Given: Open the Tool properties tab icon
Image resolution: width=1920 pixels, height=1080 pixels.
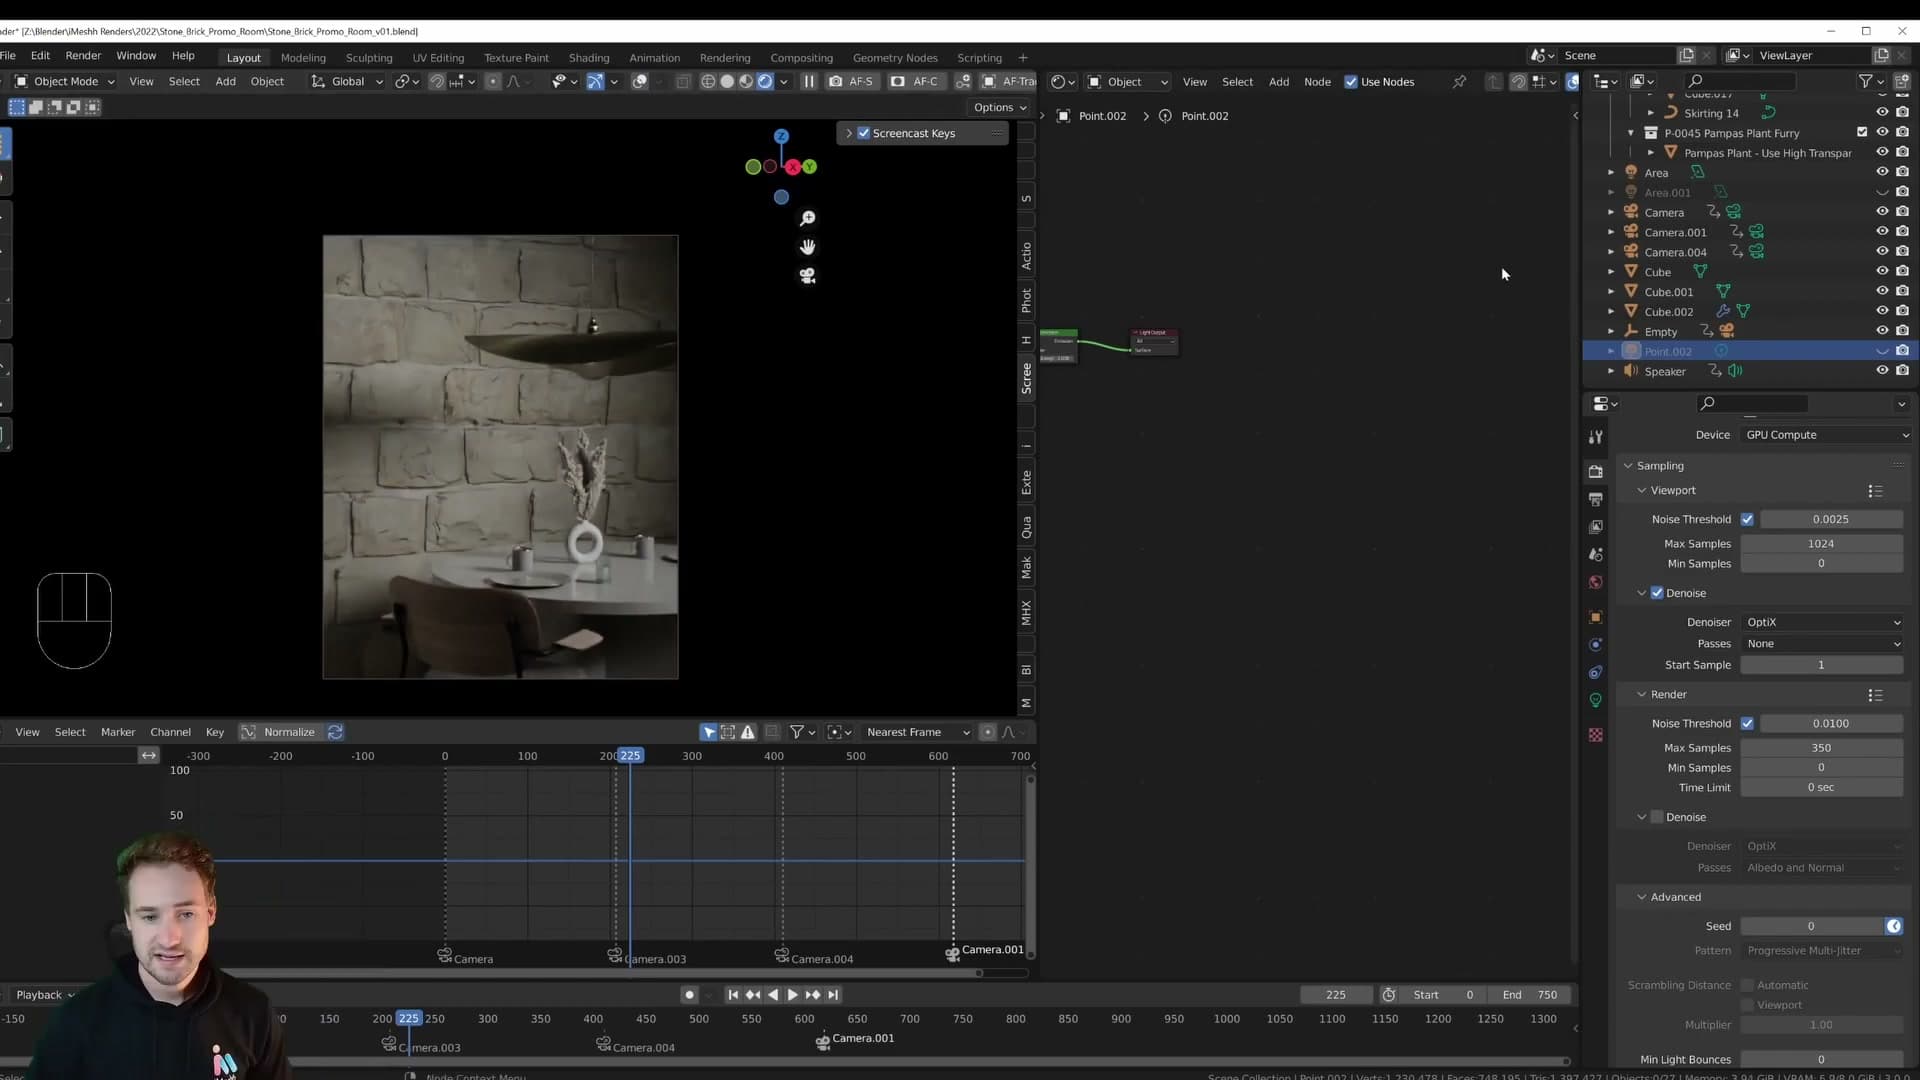Looking at the screenshot, I should [1596, 437].
